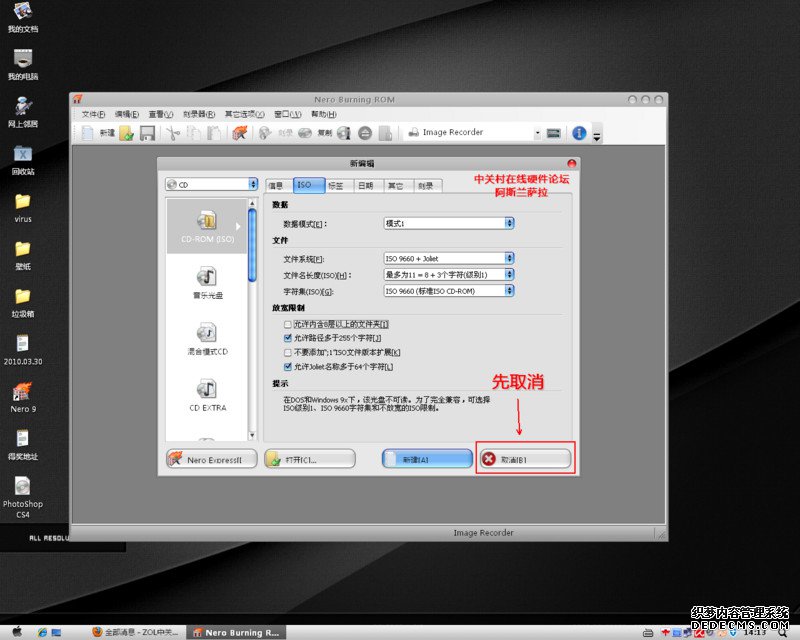Click the Internet Explorer quick launch icon
The height and width of the screenshot is (640, 800).
(42, 632)
